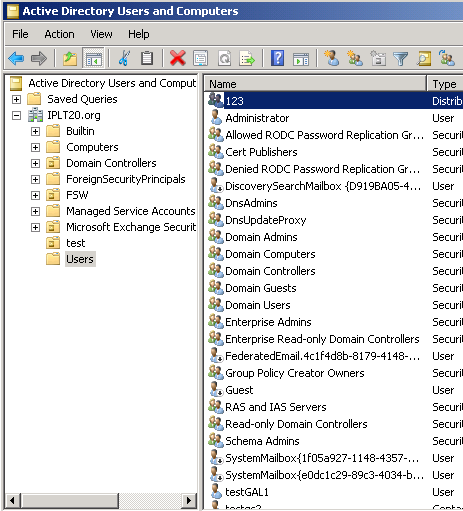The height and width of the screenshot is (511, 463).
Task: Select the test OU in tree
Action: click(x=75, y=243)
